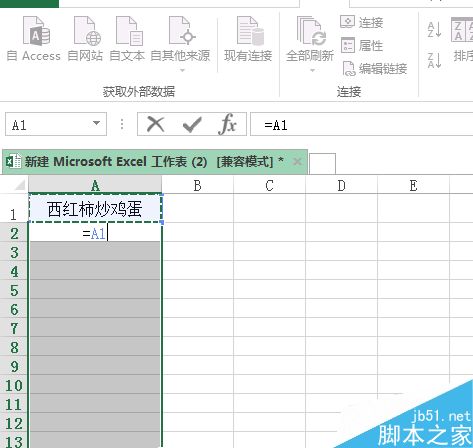This screenshot has height=448, width=473.
Task: Select column D header
Action: pos(341,185)
